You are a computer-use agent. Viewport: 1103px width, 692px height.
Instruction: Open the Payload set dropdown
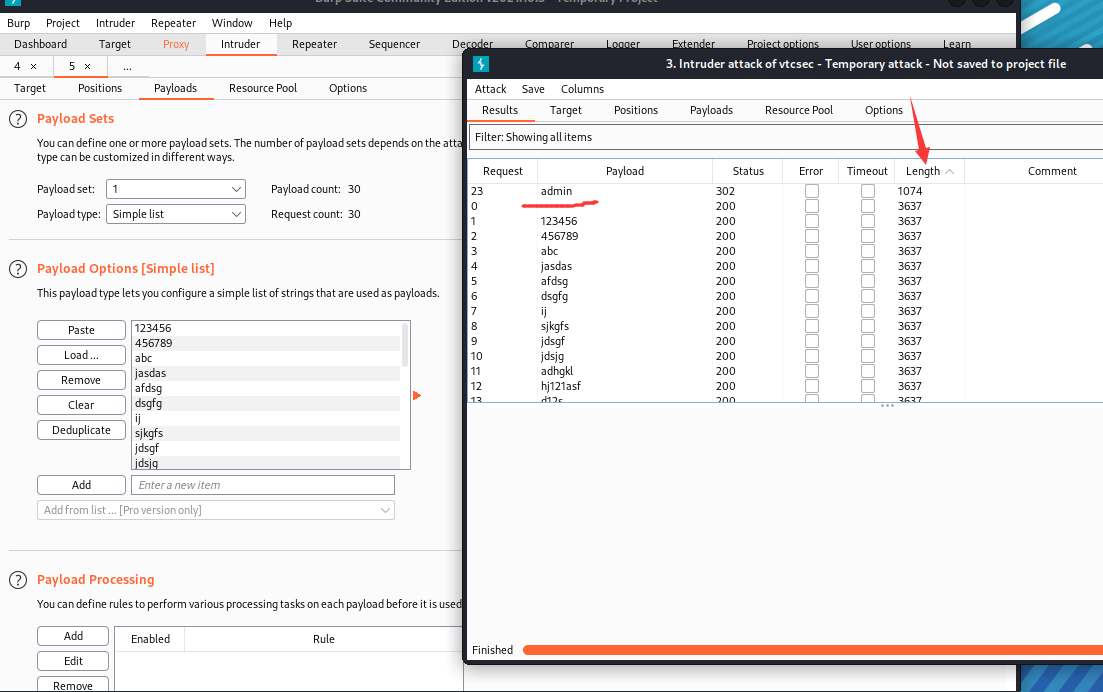[x=176, y=189]
